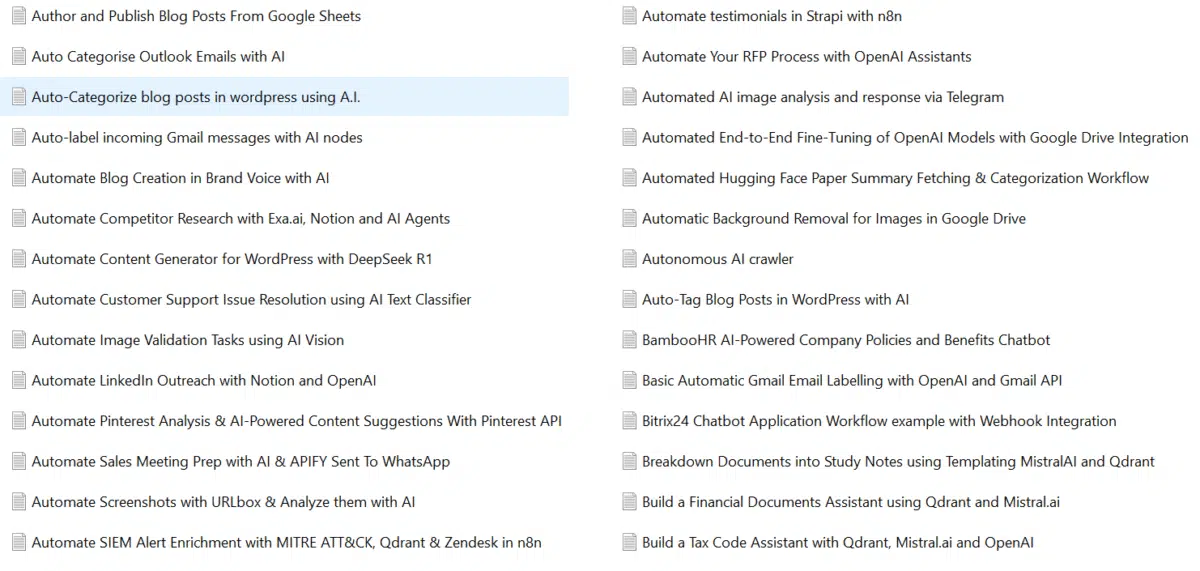Select Author and Publish Blog Posts From Google Sheets
The image size is (1200, 571).
pos(196,16)
